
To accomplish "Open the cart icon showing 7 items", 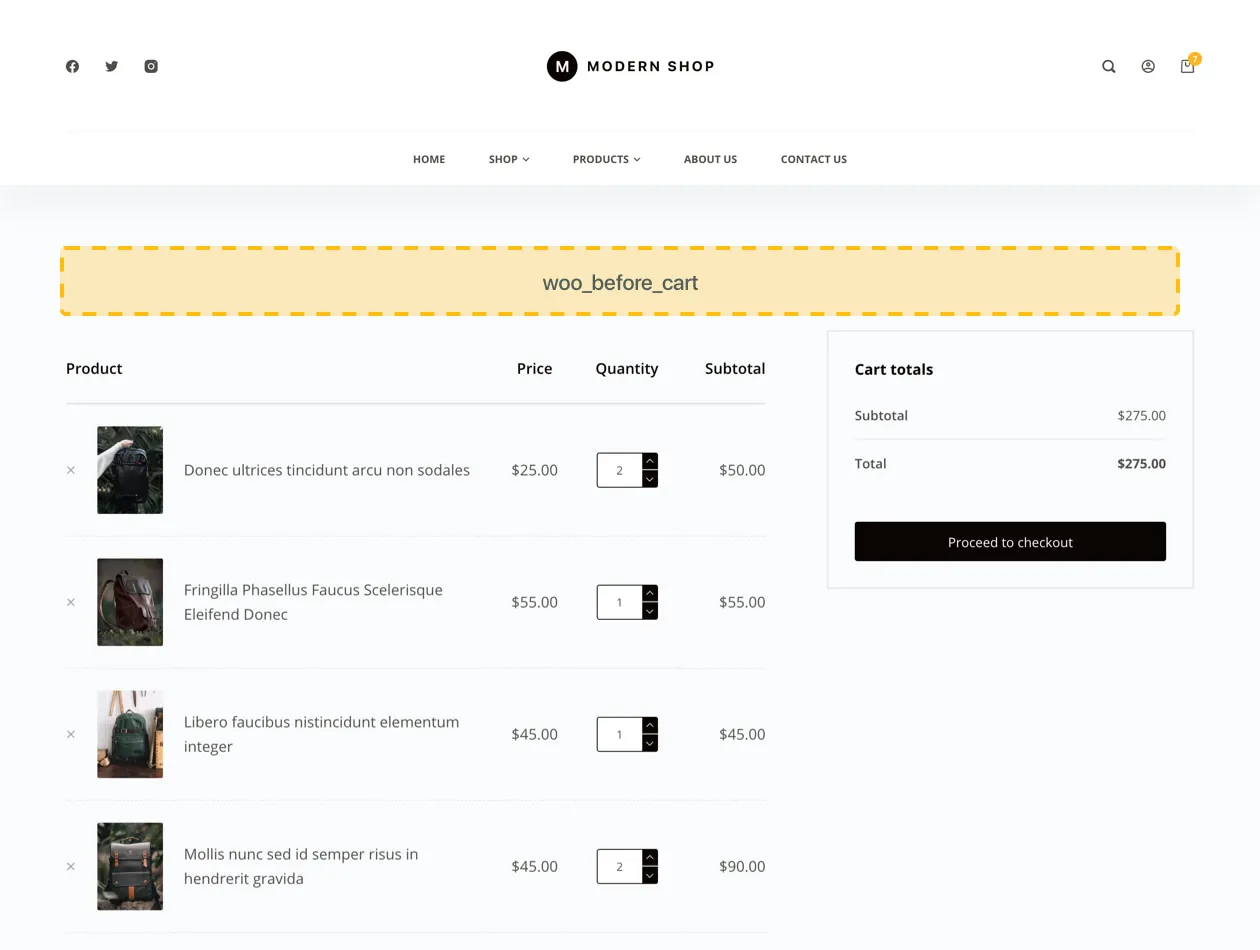I will (x=1187, y=66).
